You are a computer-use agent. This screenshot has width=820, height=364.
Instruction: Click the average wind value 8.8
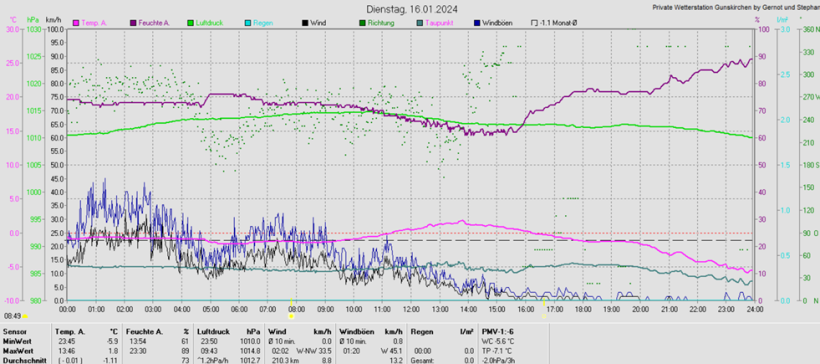[x=326, y=360]
